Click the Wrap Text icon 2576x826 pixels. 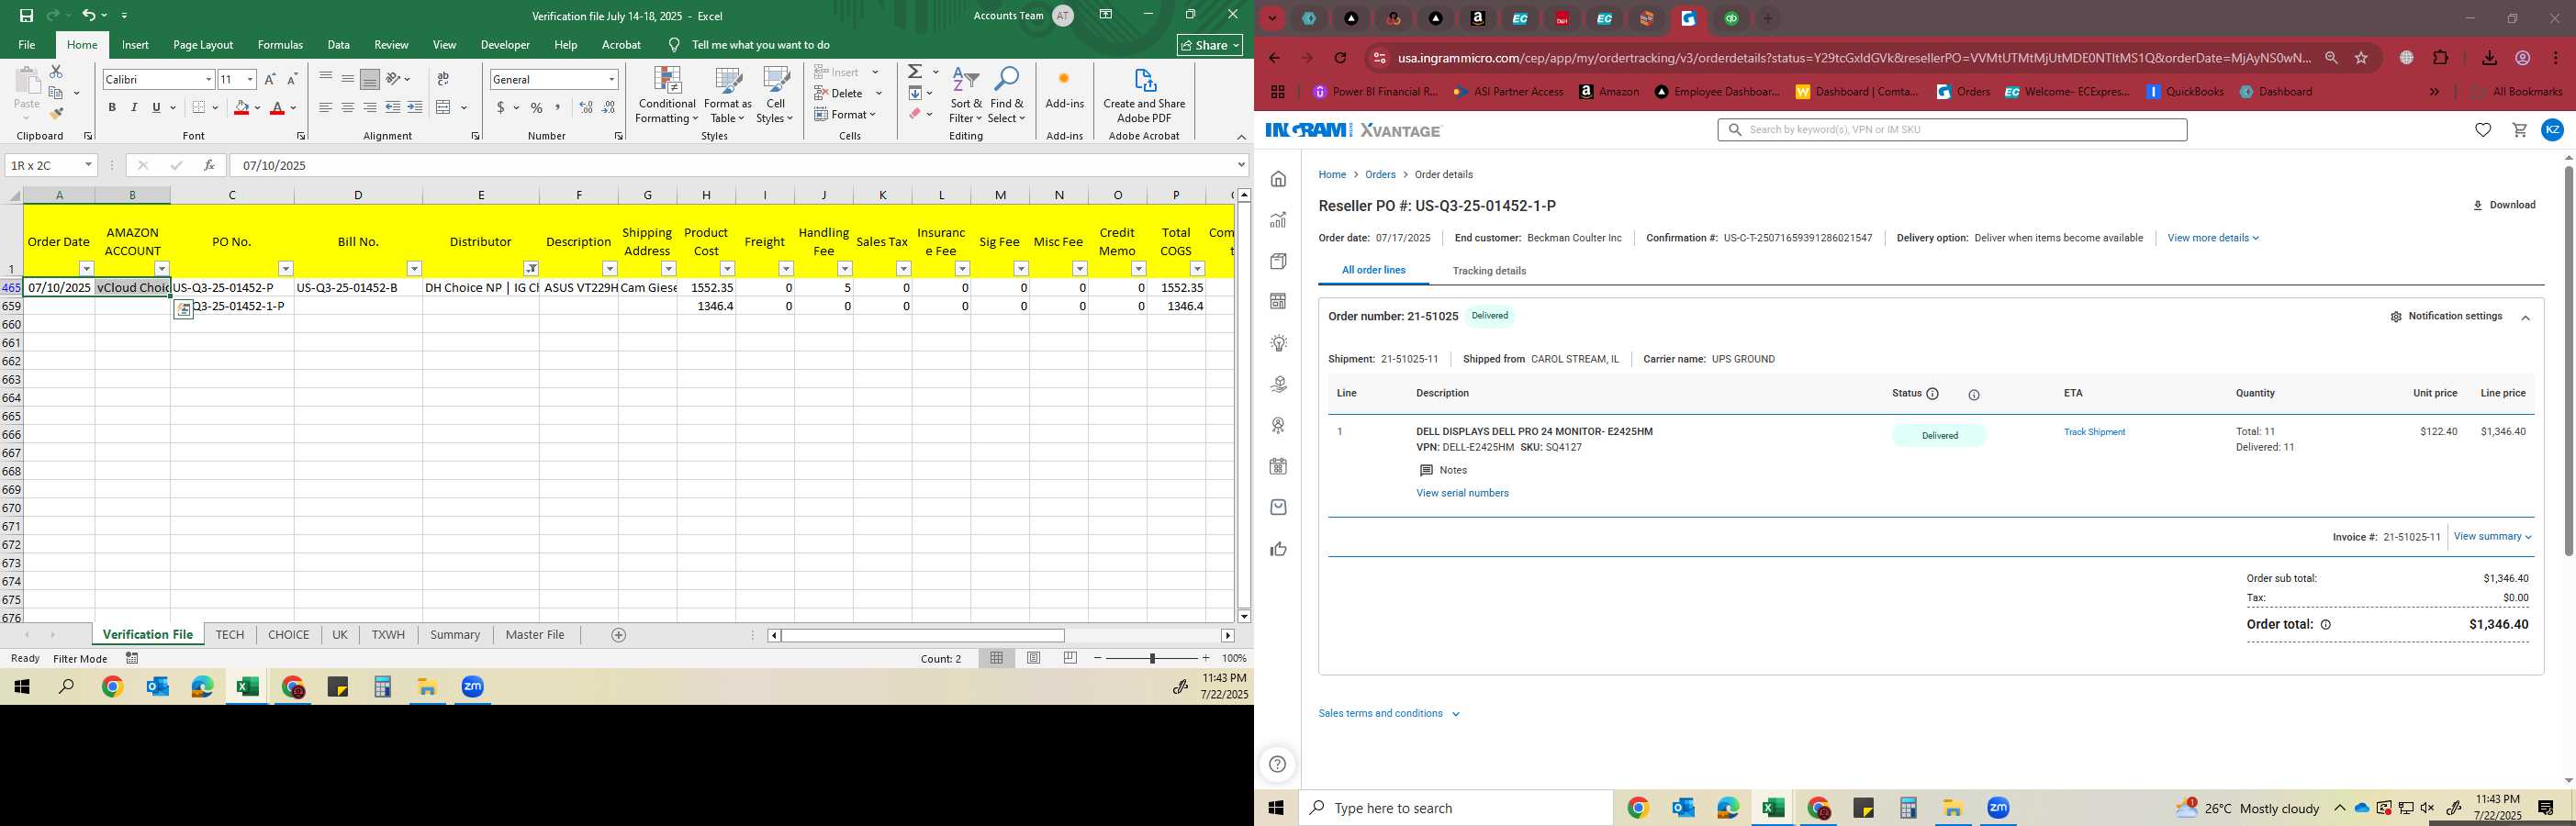click(443, 79)
